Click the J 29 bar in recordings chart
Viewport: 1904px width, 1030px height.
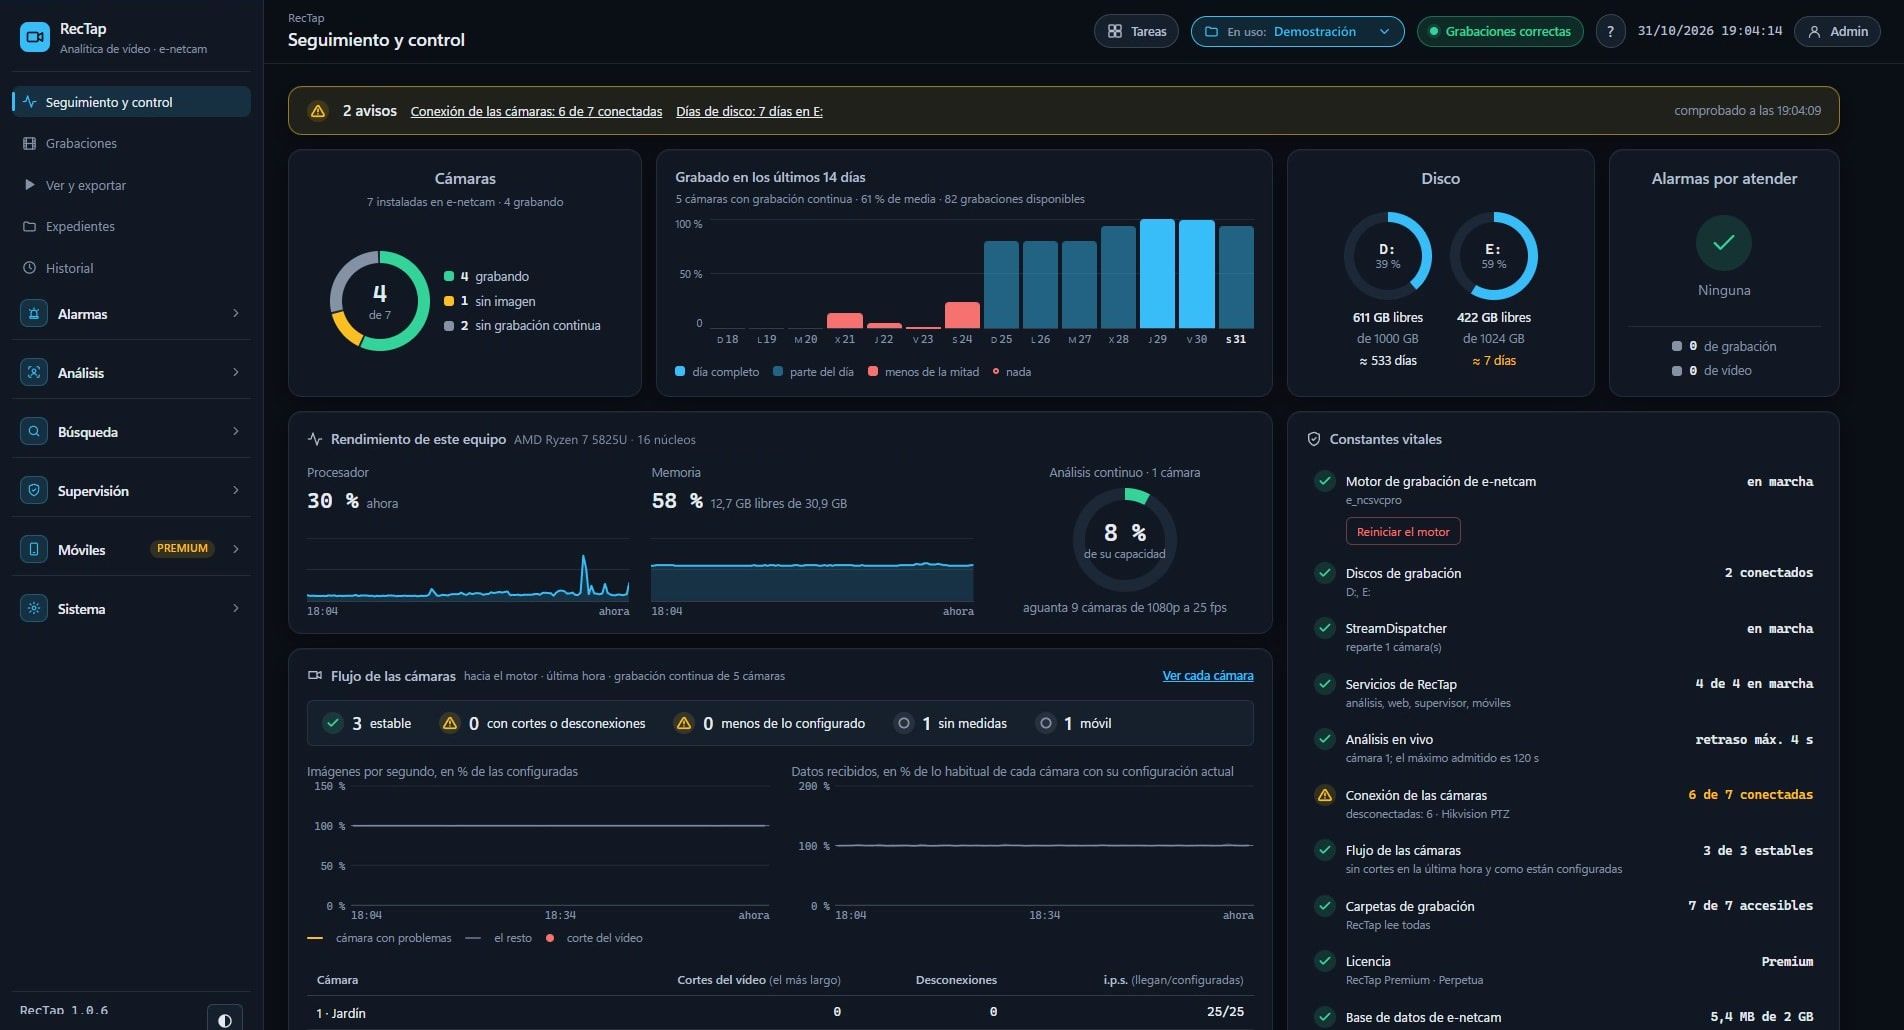click(x=1157, y=274)
